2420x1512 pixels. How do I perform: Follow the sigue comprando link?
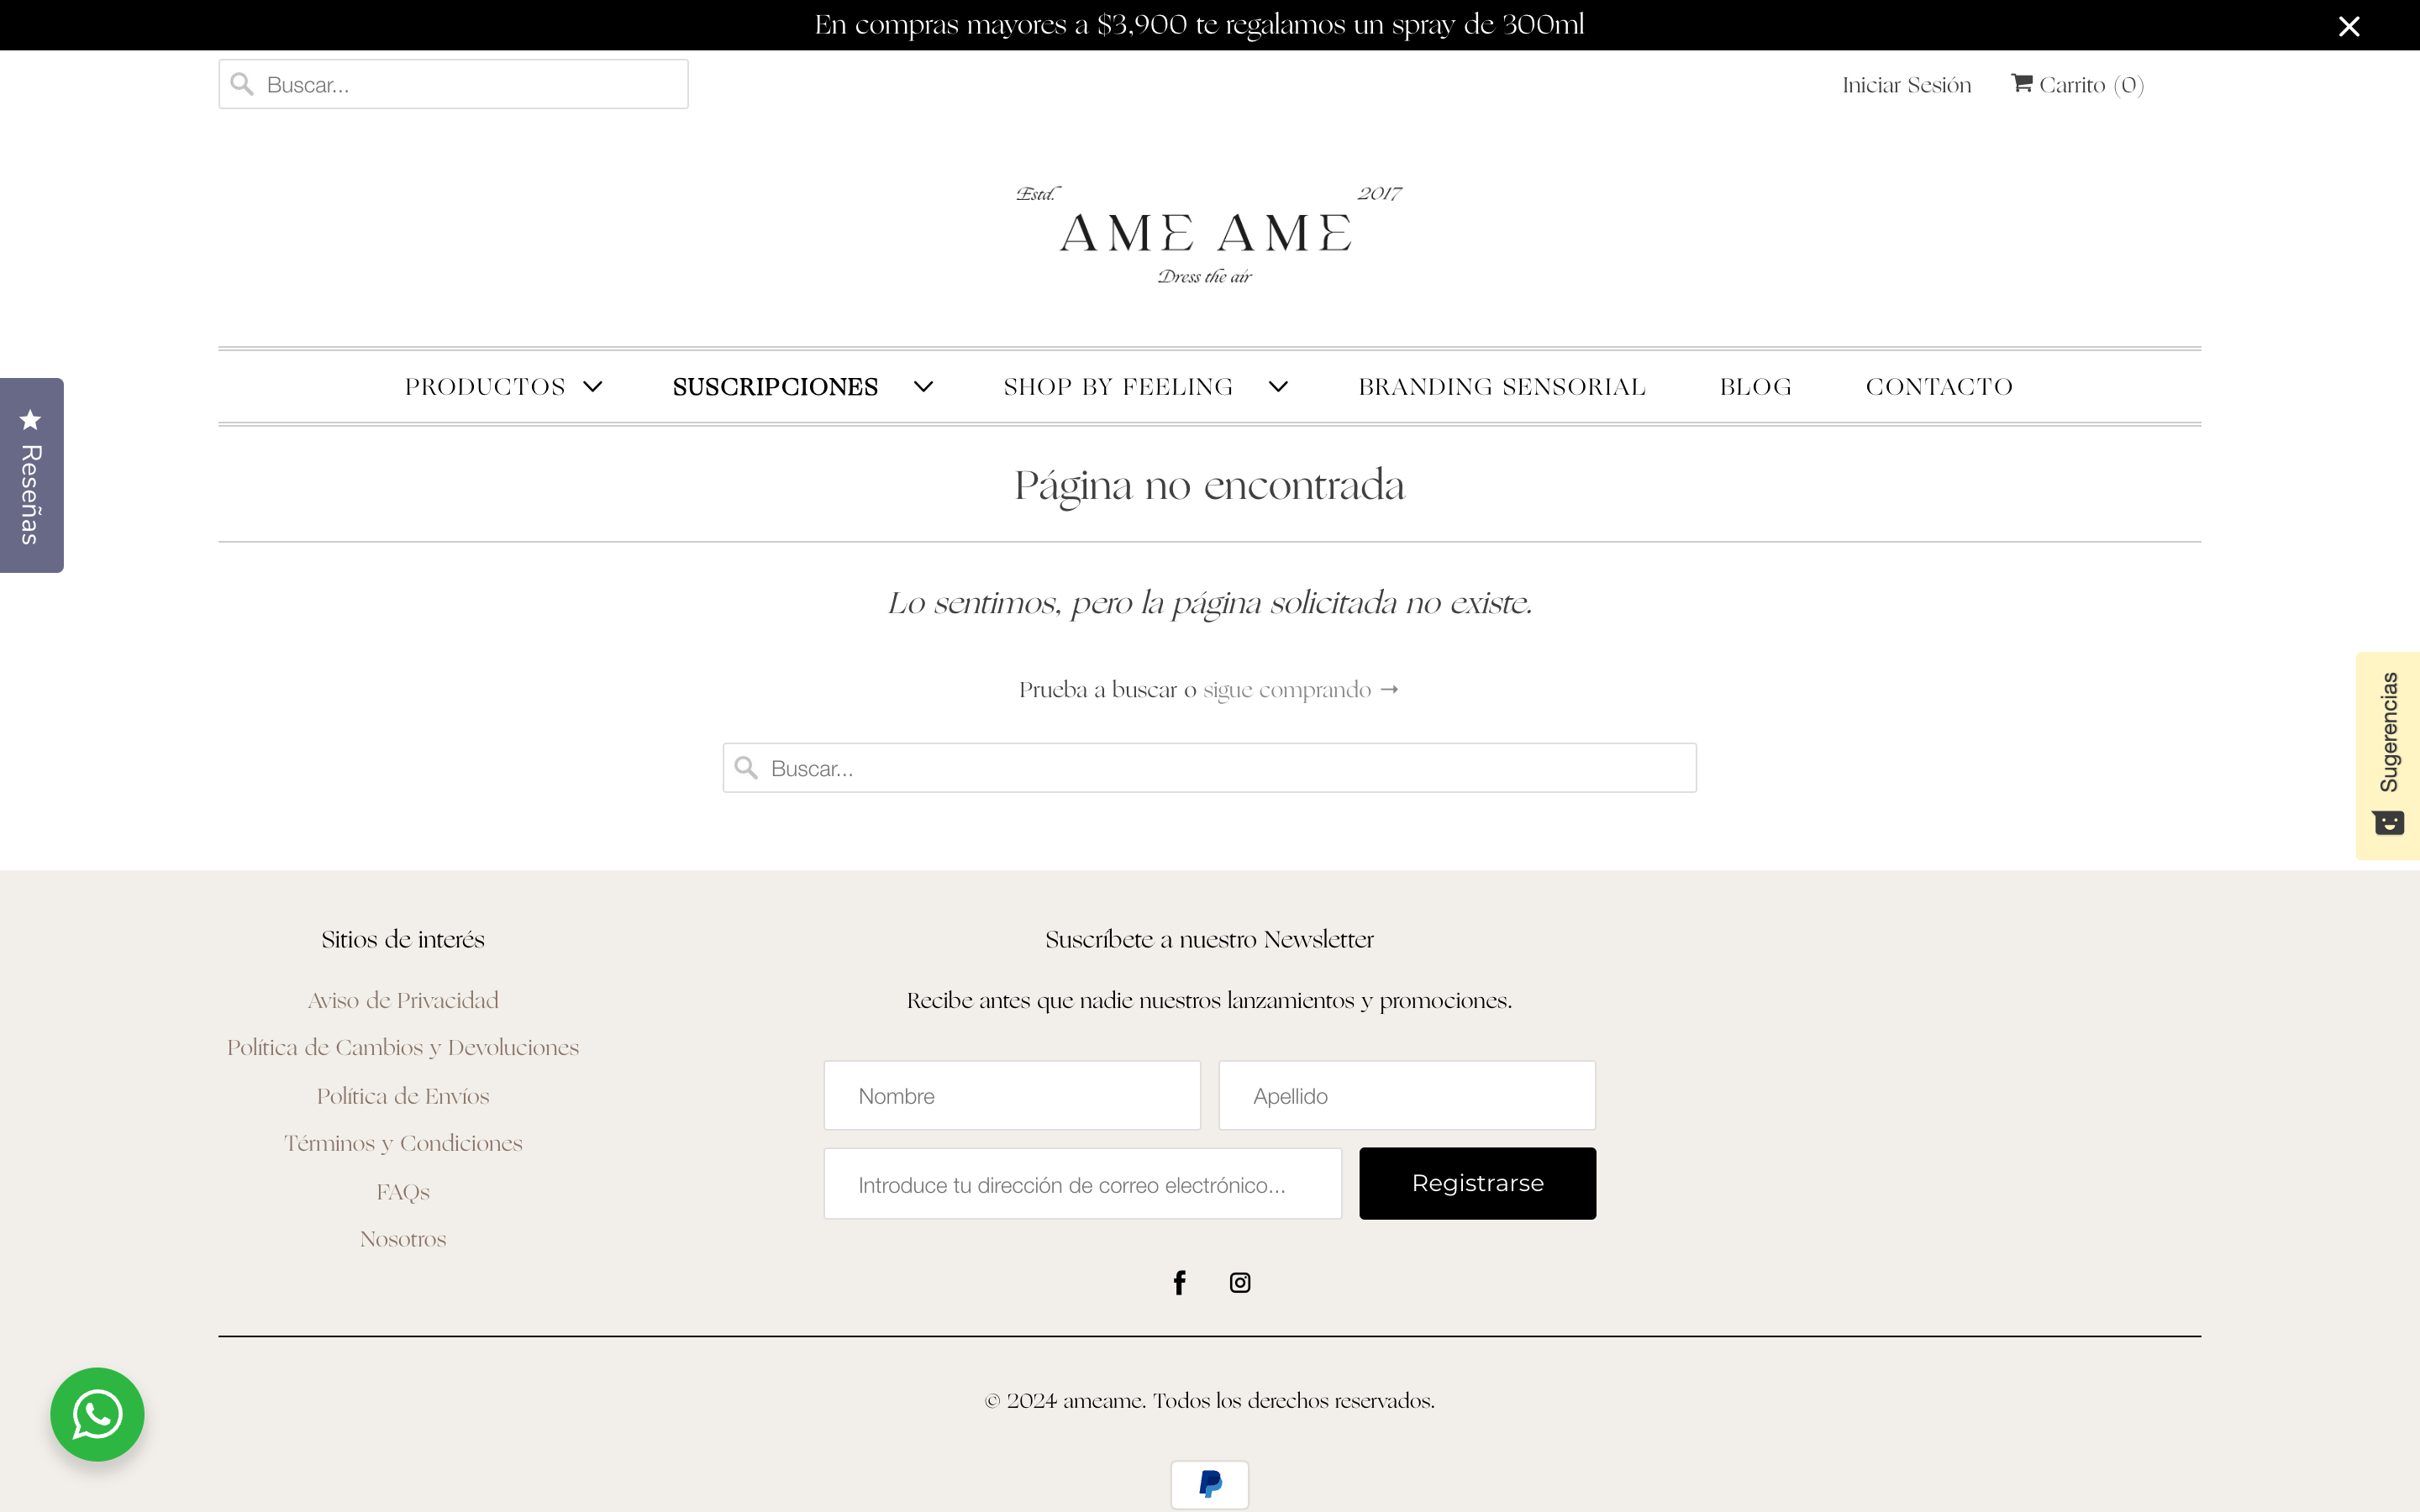pyautogui.click(x=1288, y=689)
